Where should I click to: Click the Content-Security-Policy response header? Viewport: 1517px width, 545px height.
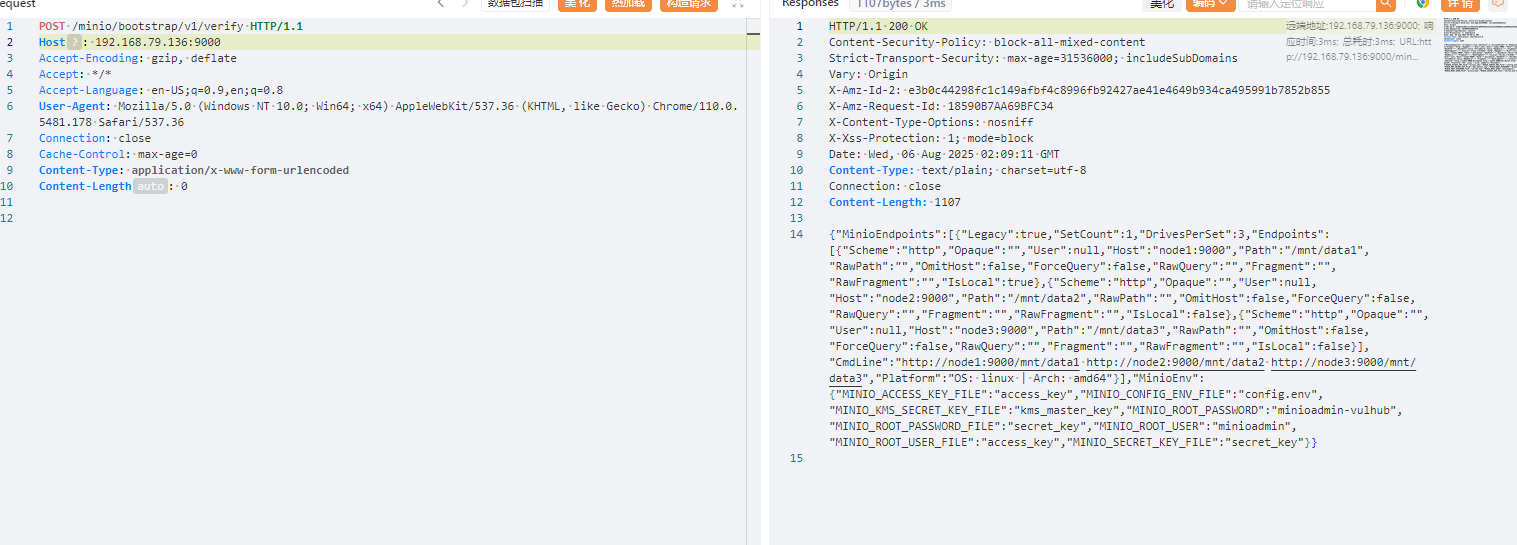[x=987, y=42]
